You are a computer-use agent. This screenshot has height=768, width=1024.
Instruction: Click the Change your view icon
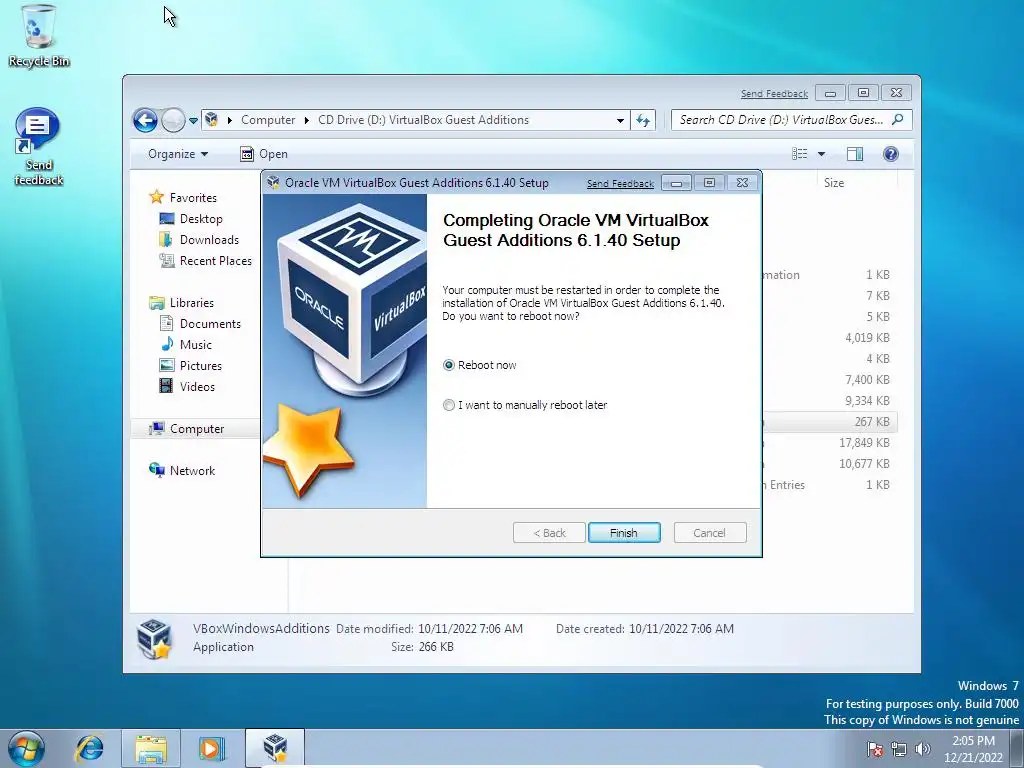coord(799,154)
